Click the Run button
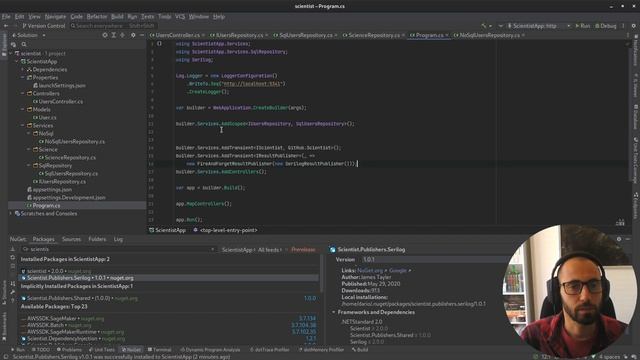Image resolution: width=640 pixels, height=360 pixels. point(582,26)
